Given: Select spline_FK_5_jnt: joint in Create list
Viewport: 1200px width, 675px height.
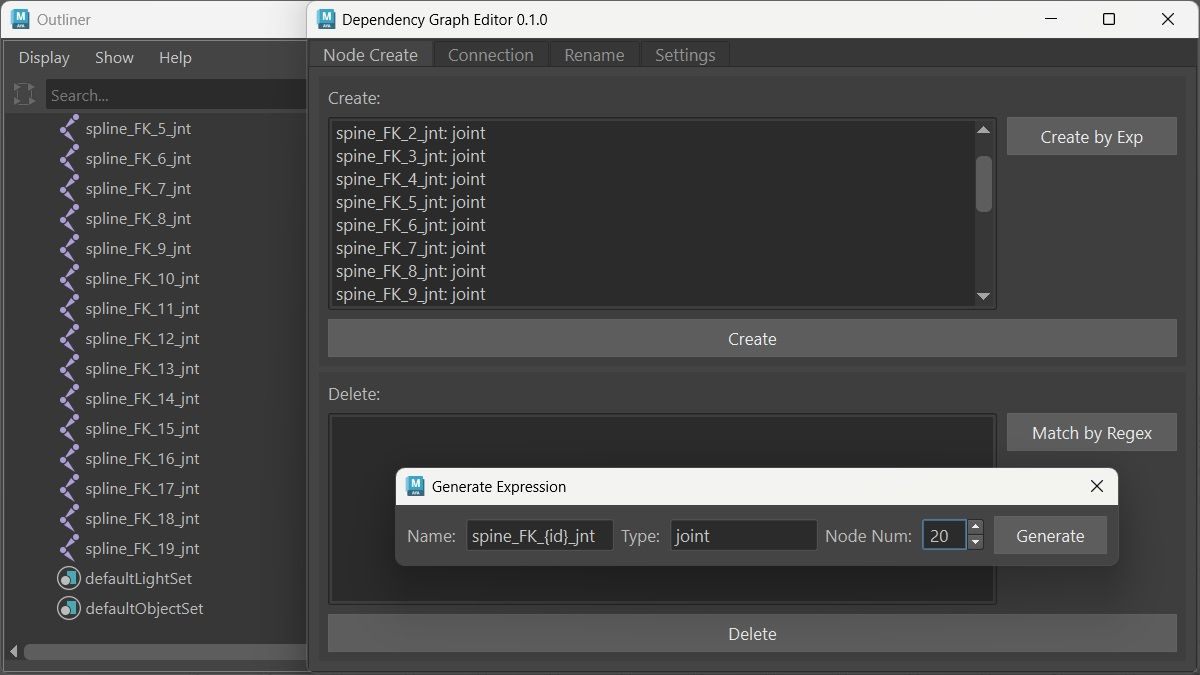Looking at the screenshot, I should (411, 202).
